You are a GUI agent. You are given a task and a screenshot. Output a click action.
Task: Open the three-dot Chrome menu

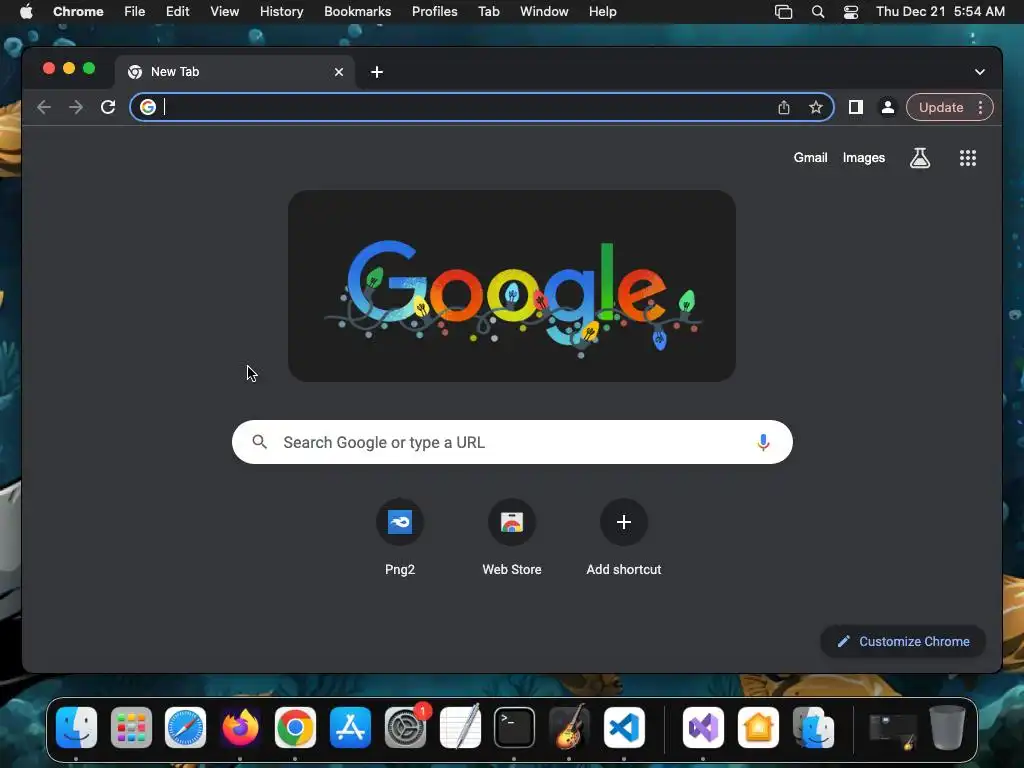click(x=980, y=107)
